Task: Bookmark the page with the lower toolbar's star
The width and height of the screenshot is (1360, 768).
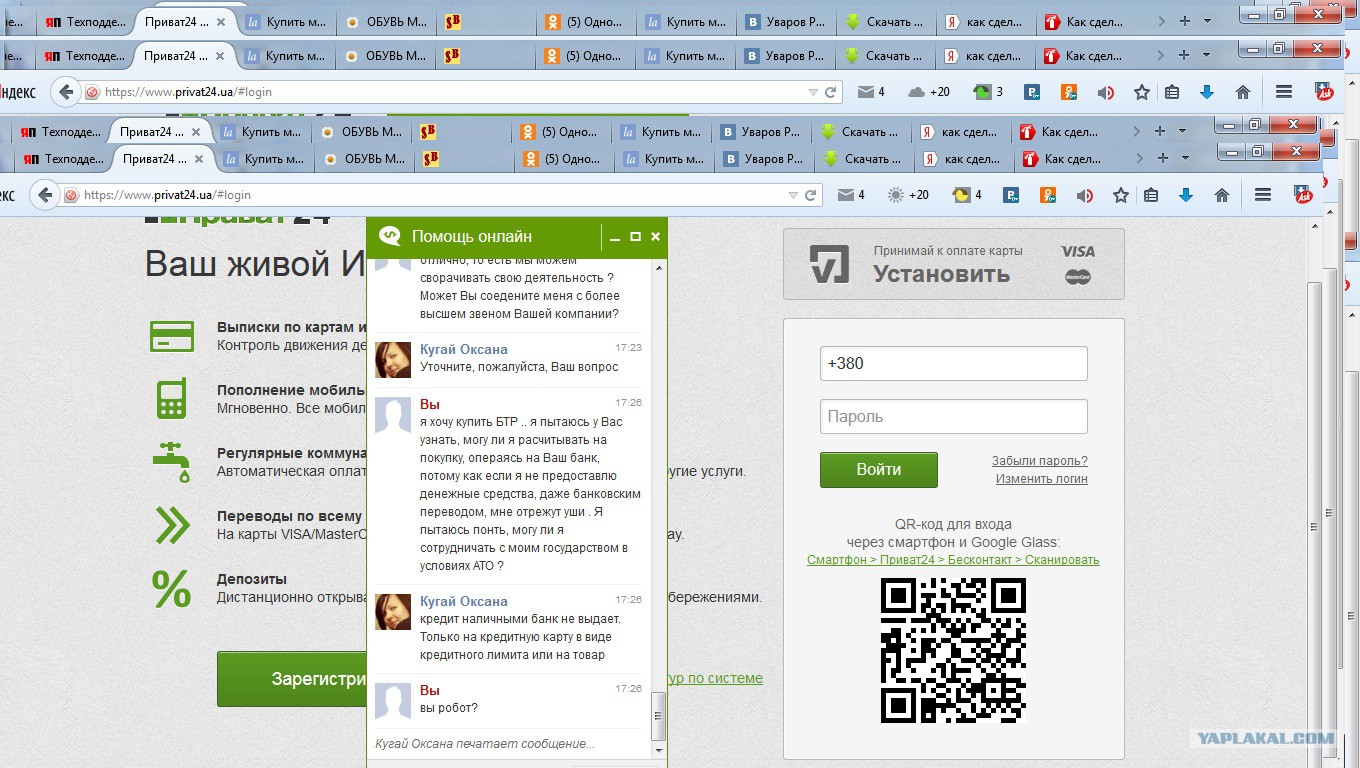Action: pos(1121,195)
